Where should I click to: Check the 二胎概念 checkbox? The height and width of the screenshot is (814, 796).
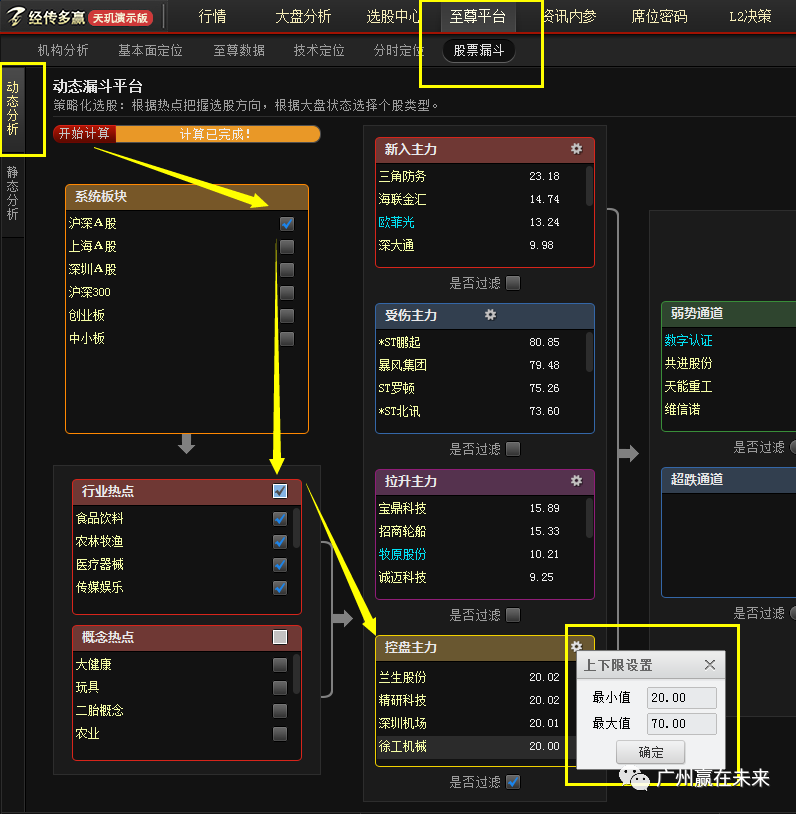click(280, 710)
